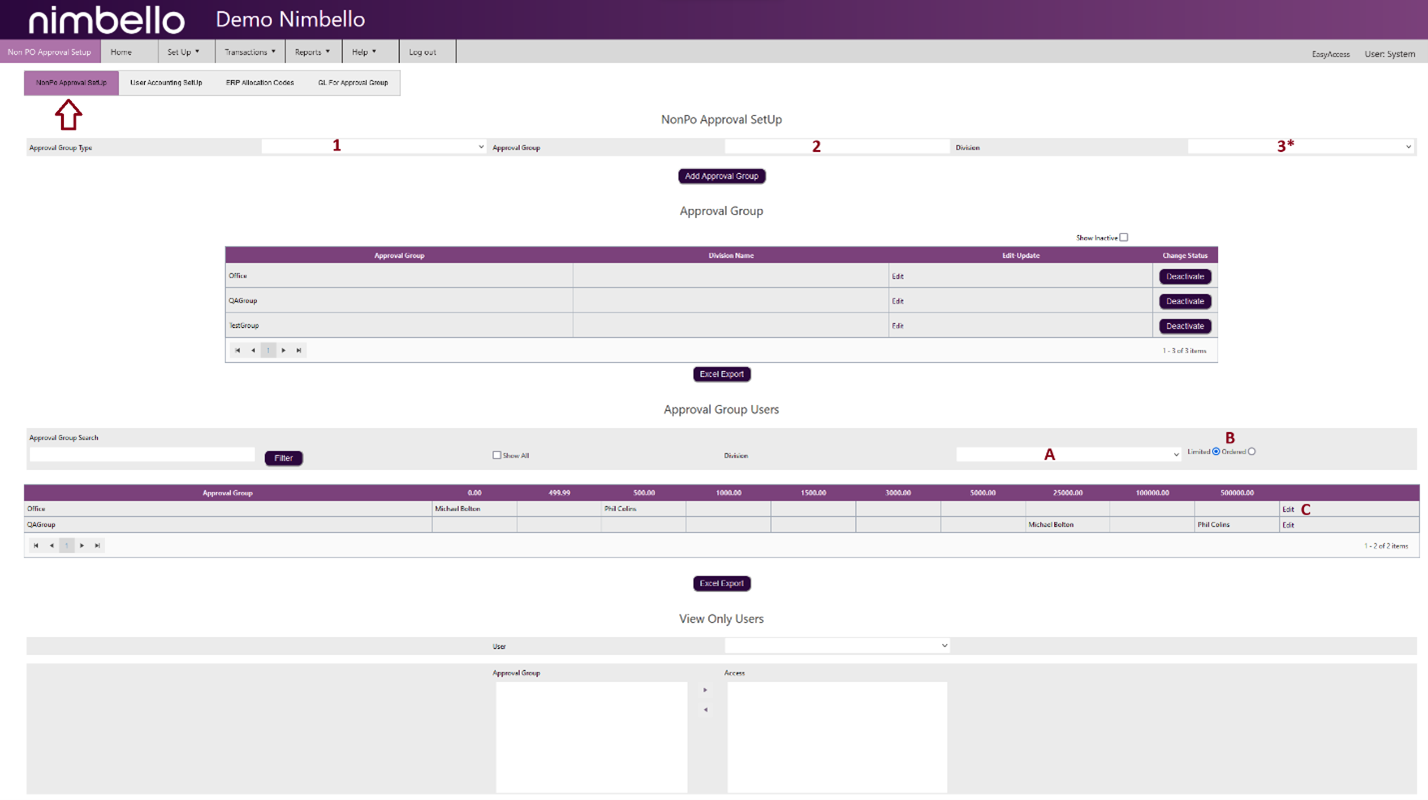Go to first page in Approval Group pager
This screenshot has height=800, width=1428.
pos(238,350)
